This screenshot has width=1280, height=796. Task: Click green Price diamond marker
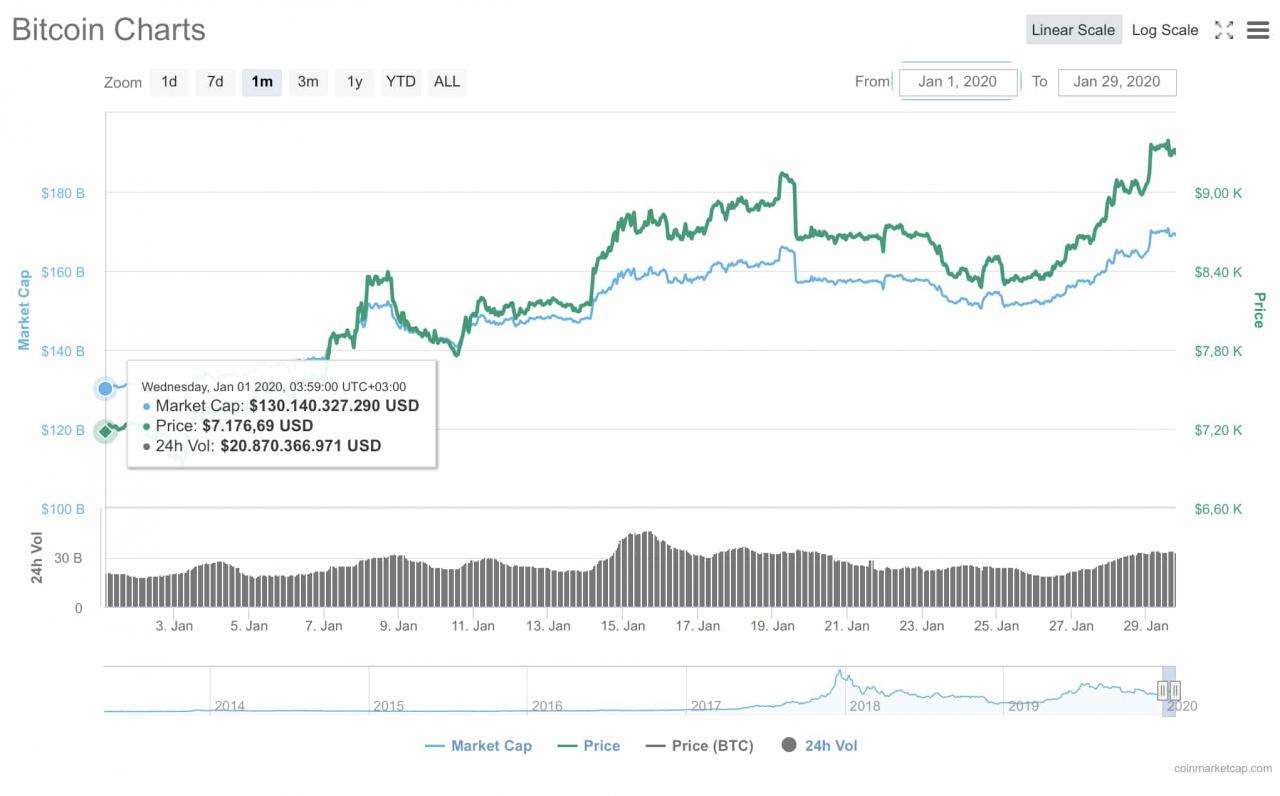tap(105, 431)
